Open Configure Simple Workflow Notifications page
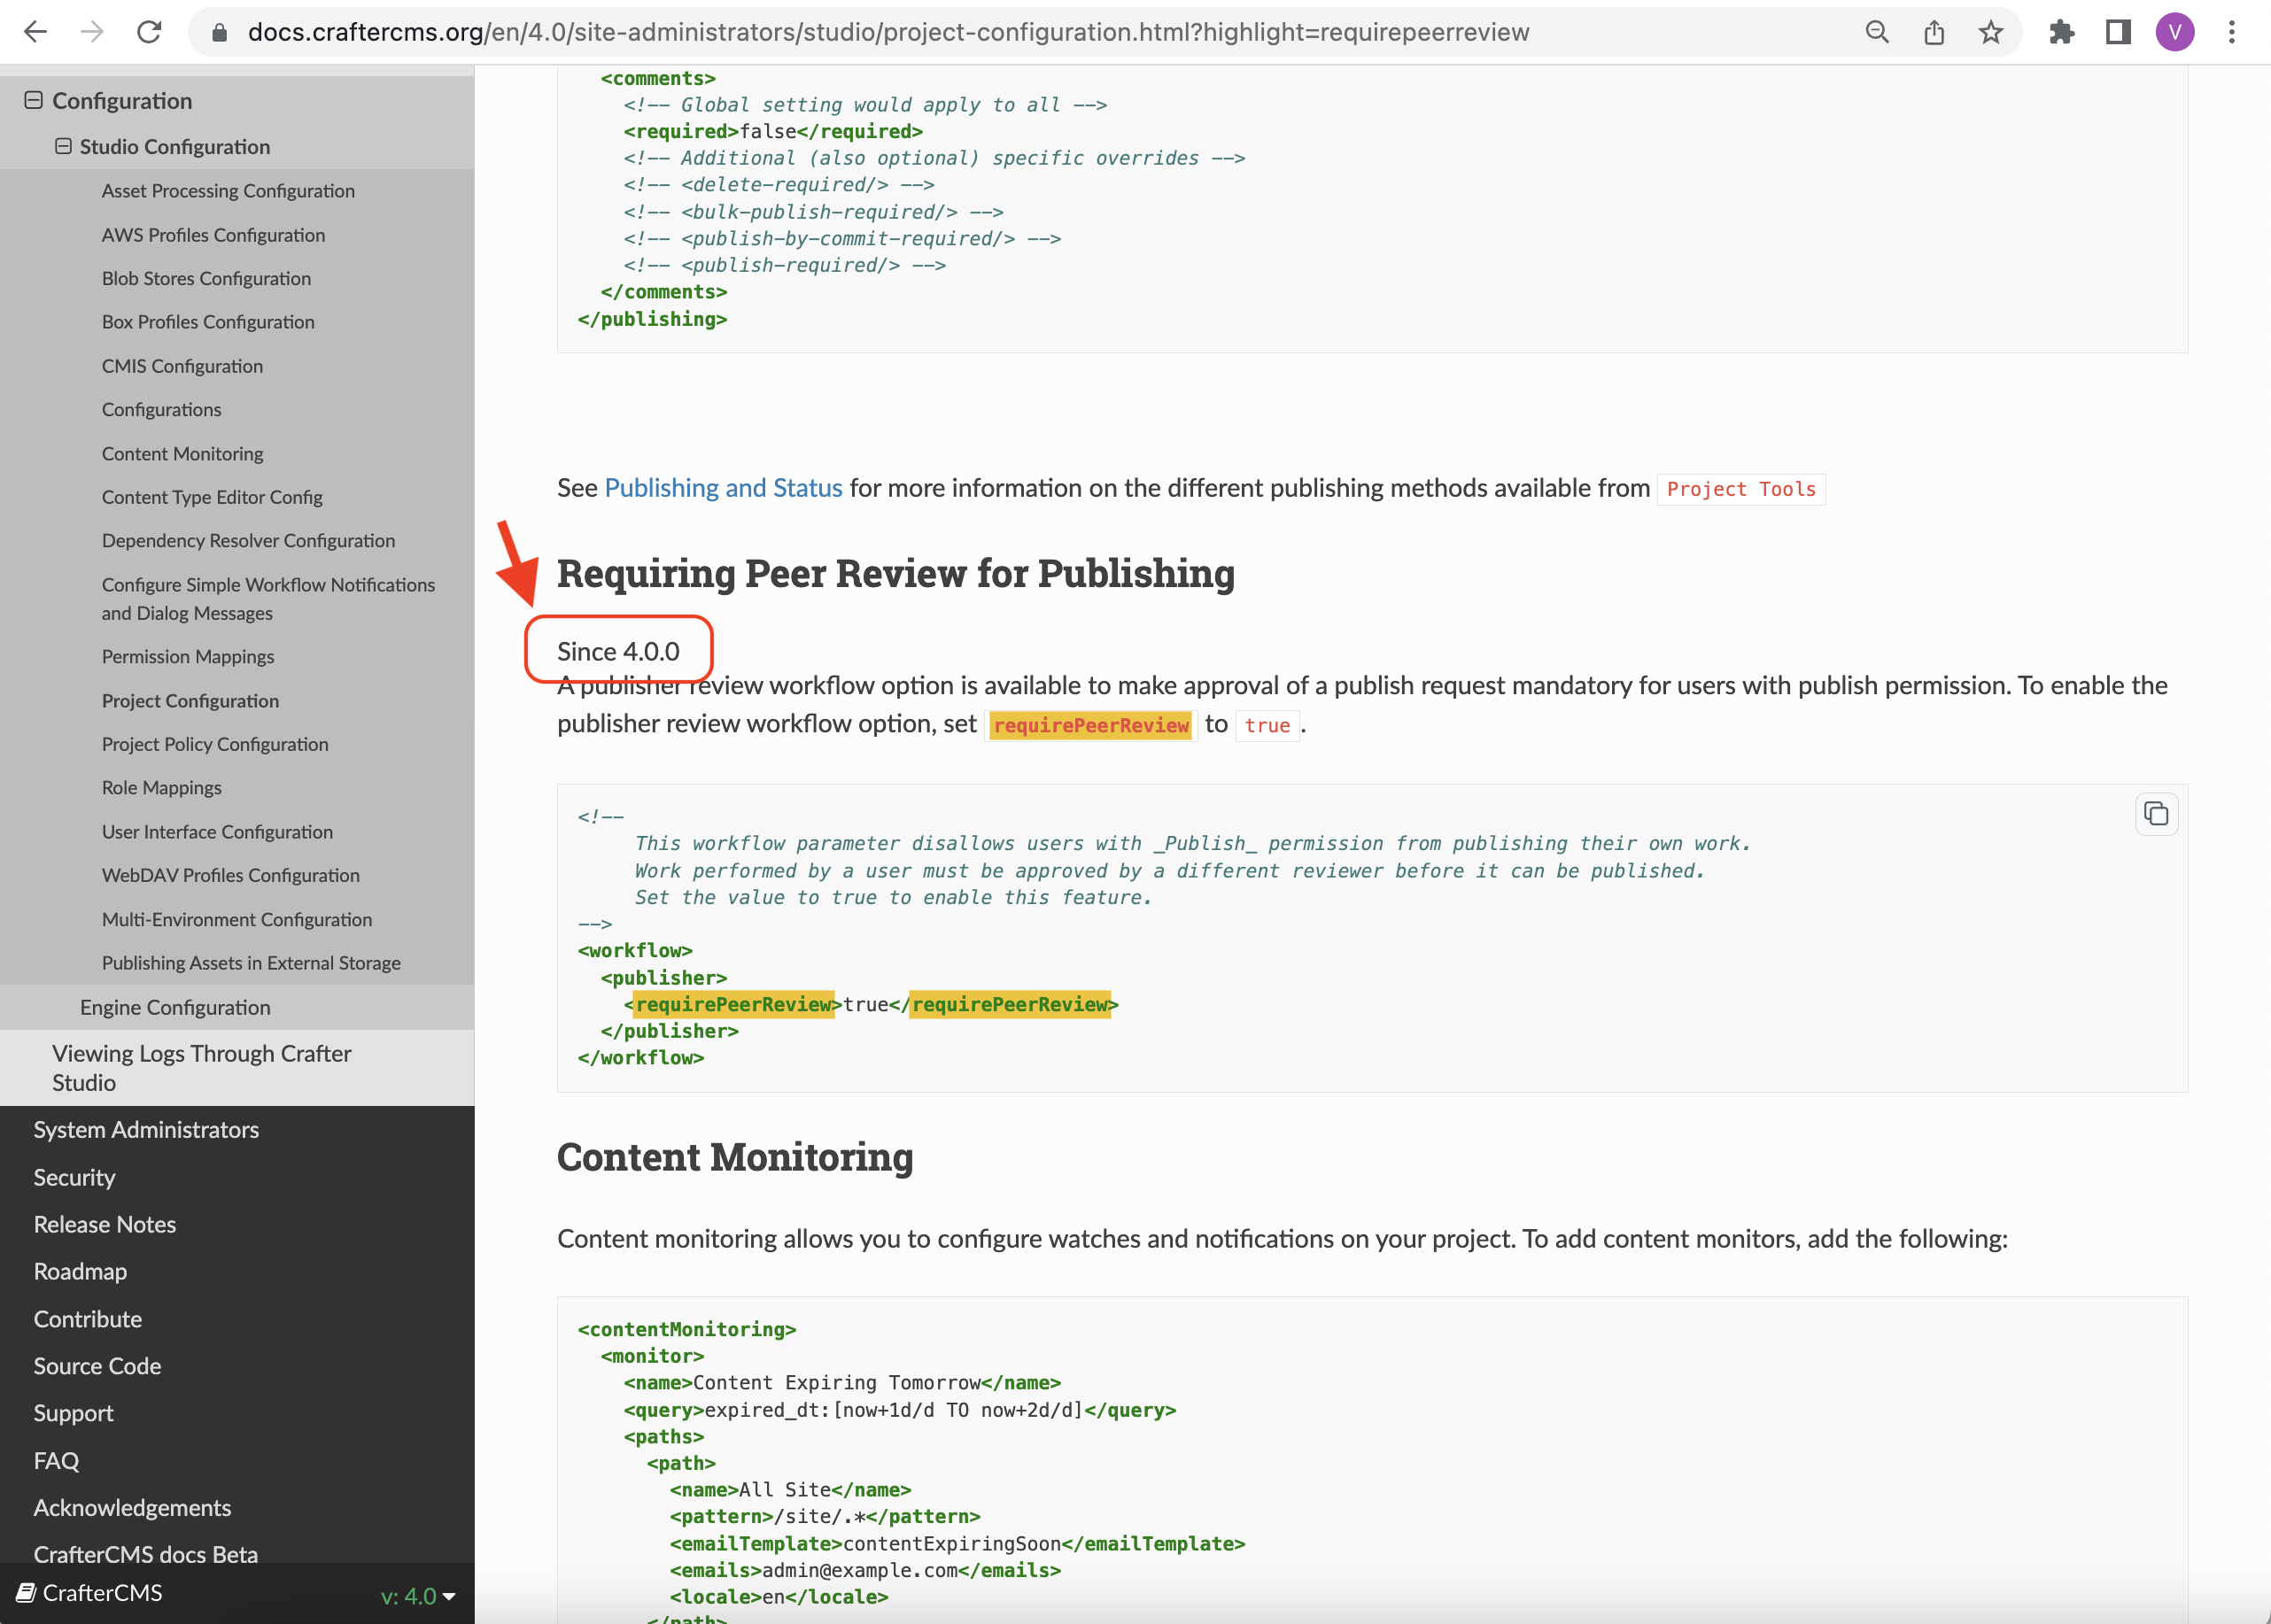The height and width of the screenshot is (1624, 2271). (x=268, y=598)
